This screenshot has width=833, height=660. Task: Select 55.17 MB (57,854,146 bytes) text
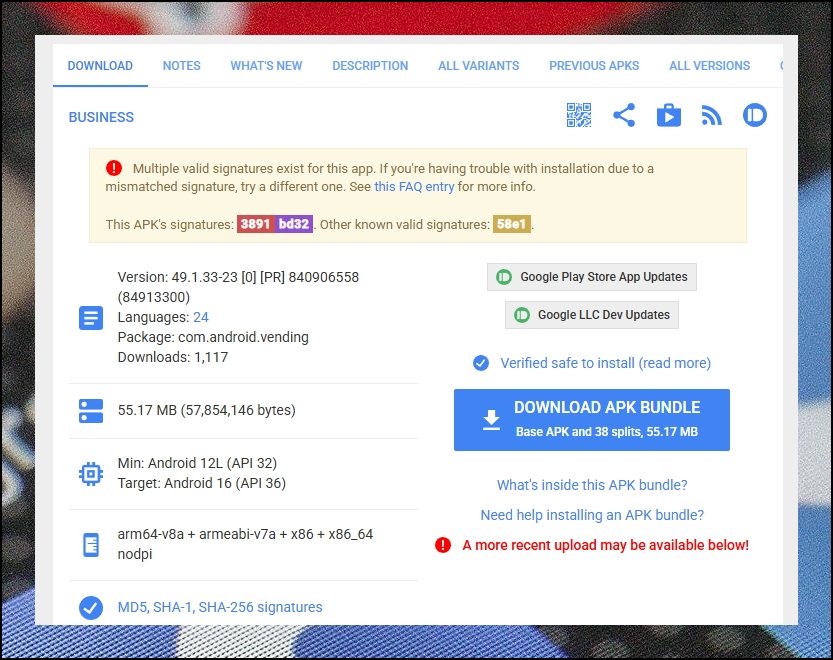(x=207, y=410)
